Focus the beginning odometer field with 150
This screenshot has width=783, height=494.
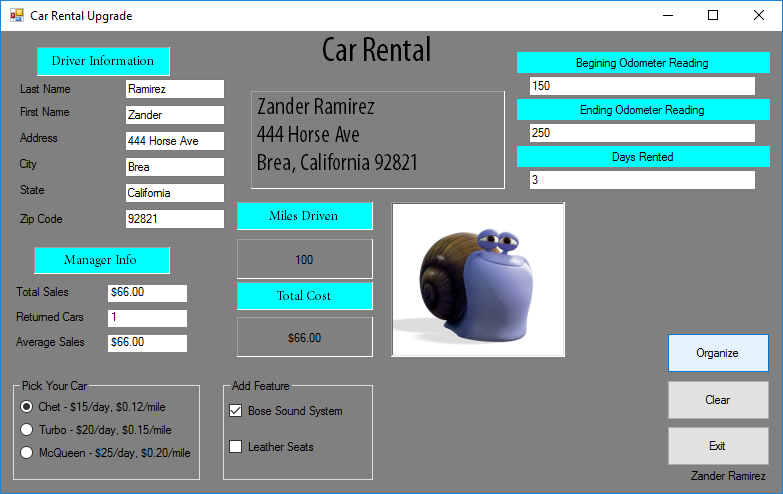pos(642,86)
